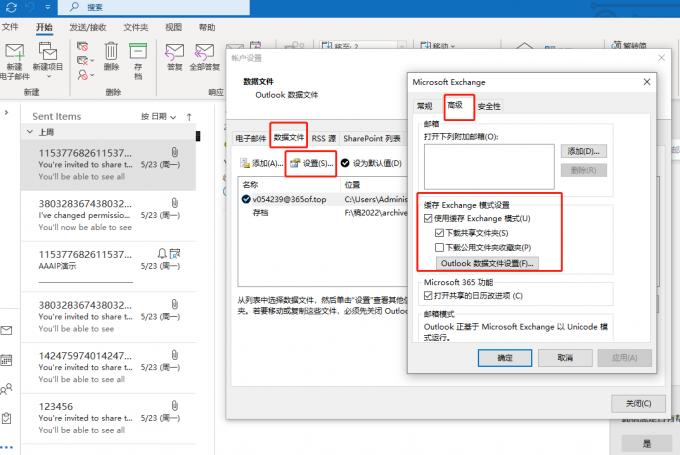Click reminder bell on AAAIP message

162,253
